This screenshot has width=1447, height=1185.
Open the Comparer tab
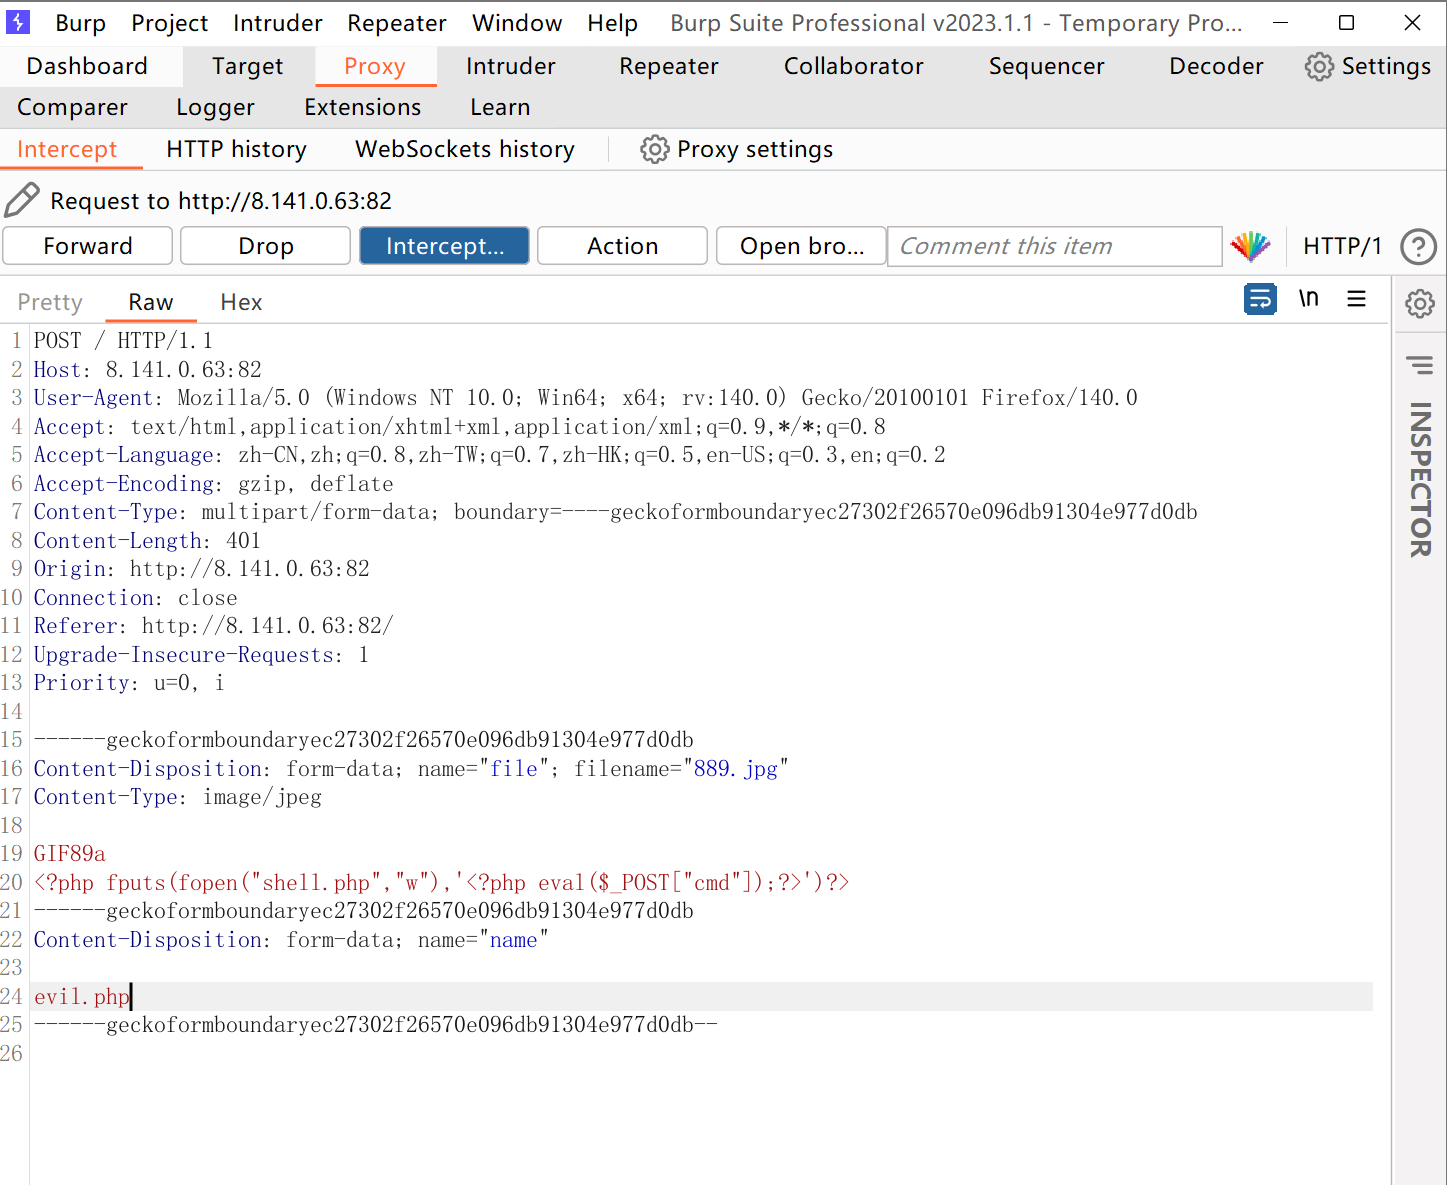[72, 107]
